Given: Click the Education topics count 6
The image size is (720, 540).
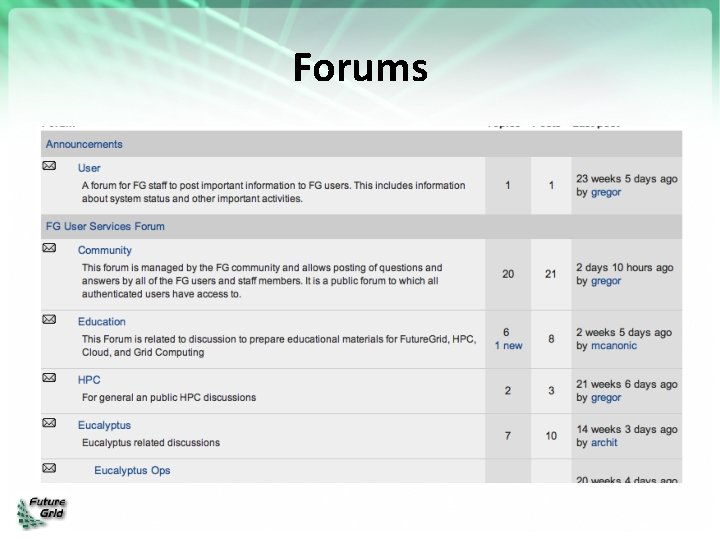Looking at the screenshot, I should (x=506, y=332).
